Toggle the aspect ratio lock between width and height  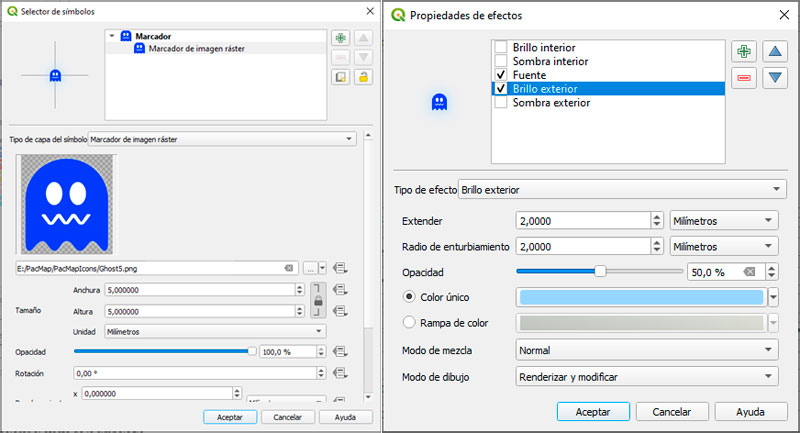[318, 300]
